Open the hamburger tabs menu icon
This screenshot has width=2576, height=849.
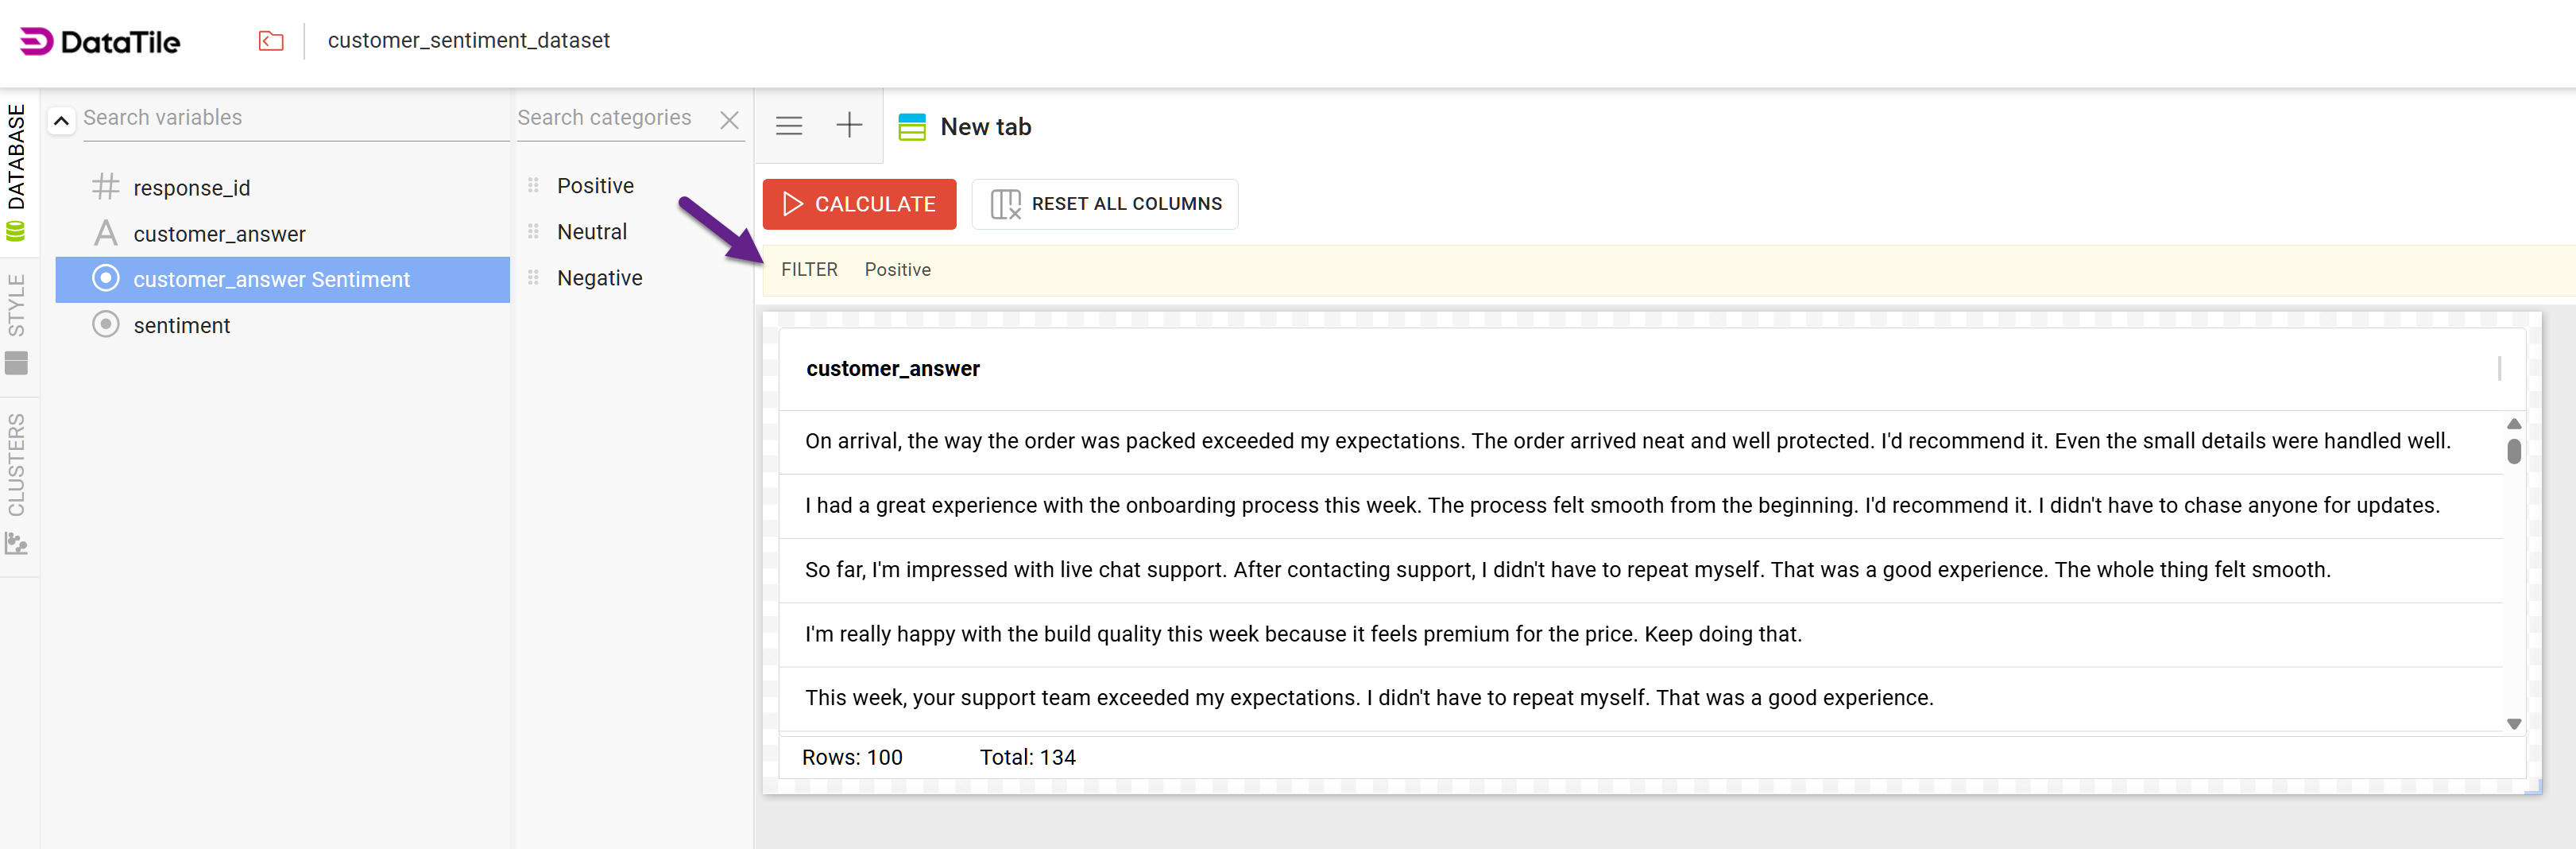(789, 126)
